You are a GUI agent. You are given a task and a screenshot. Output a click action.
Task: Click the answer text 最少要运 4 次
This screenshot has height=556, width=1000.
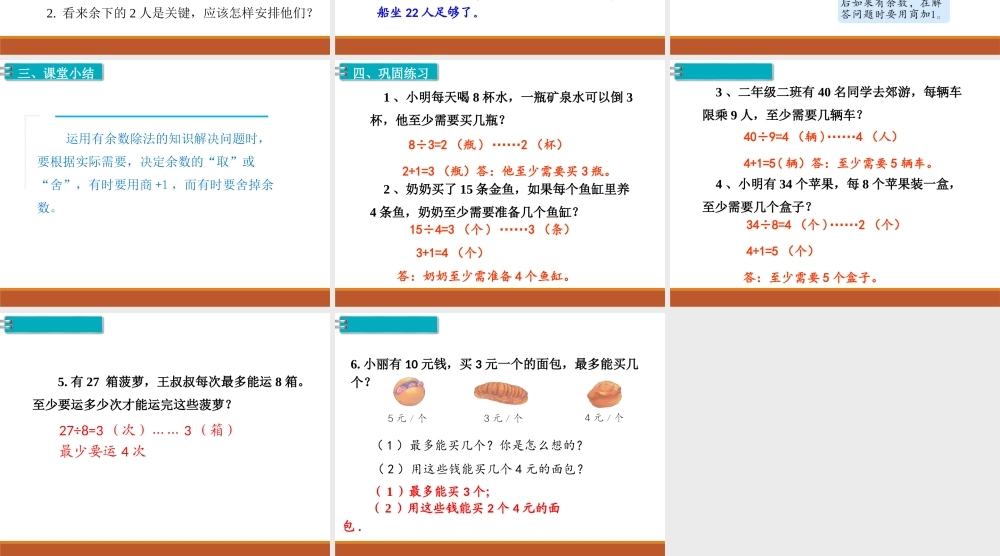tap(103, 451)
